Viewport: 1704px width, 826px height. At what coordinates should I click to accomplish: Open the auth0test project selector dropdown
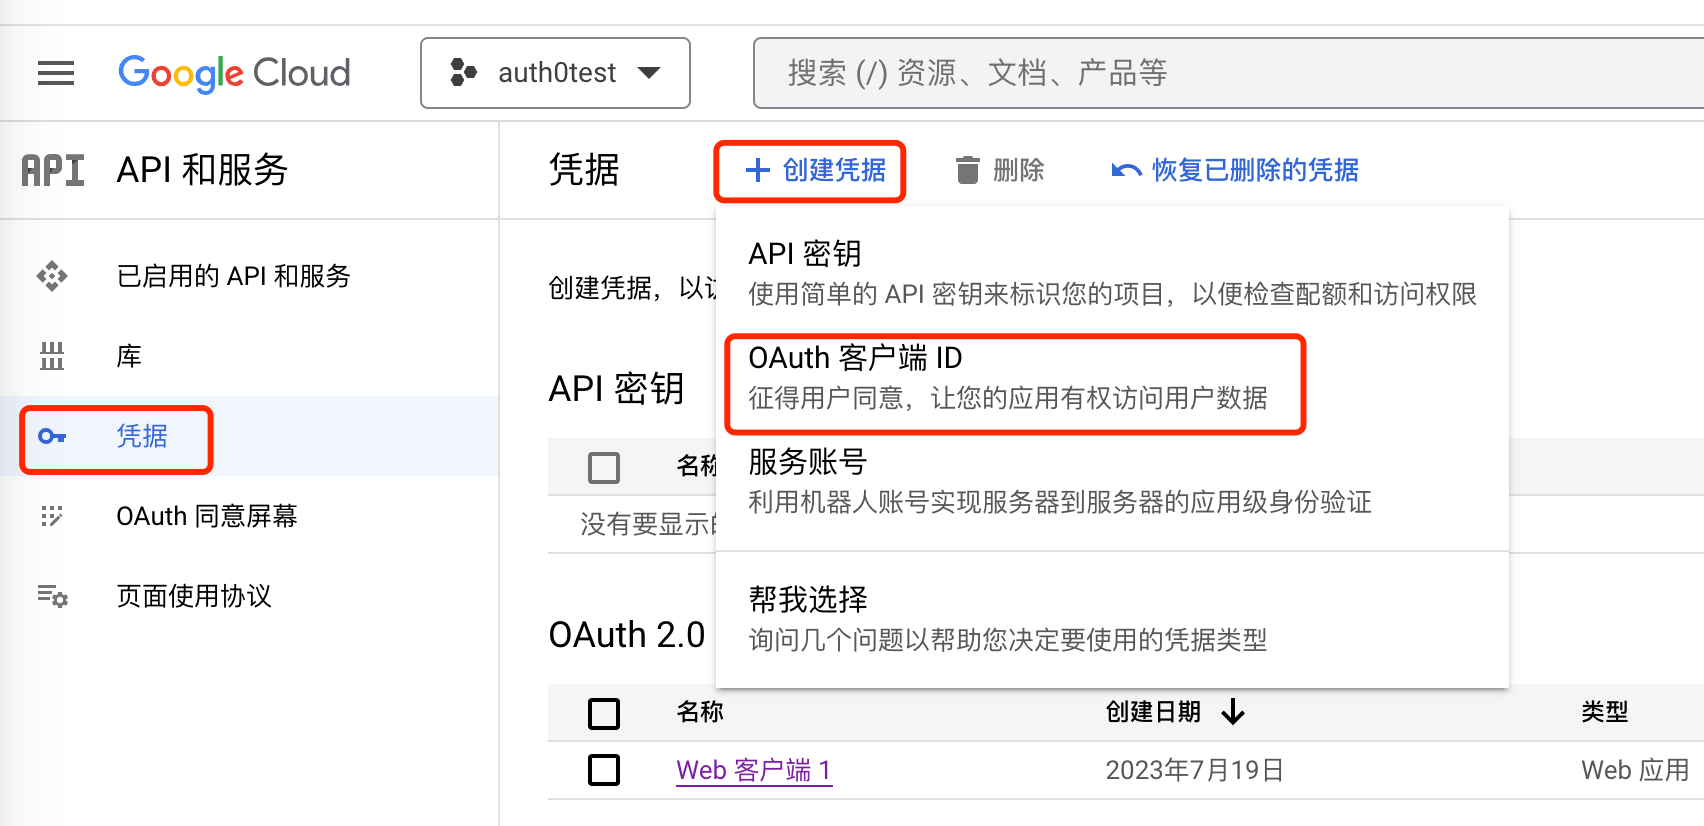(555, 73)
